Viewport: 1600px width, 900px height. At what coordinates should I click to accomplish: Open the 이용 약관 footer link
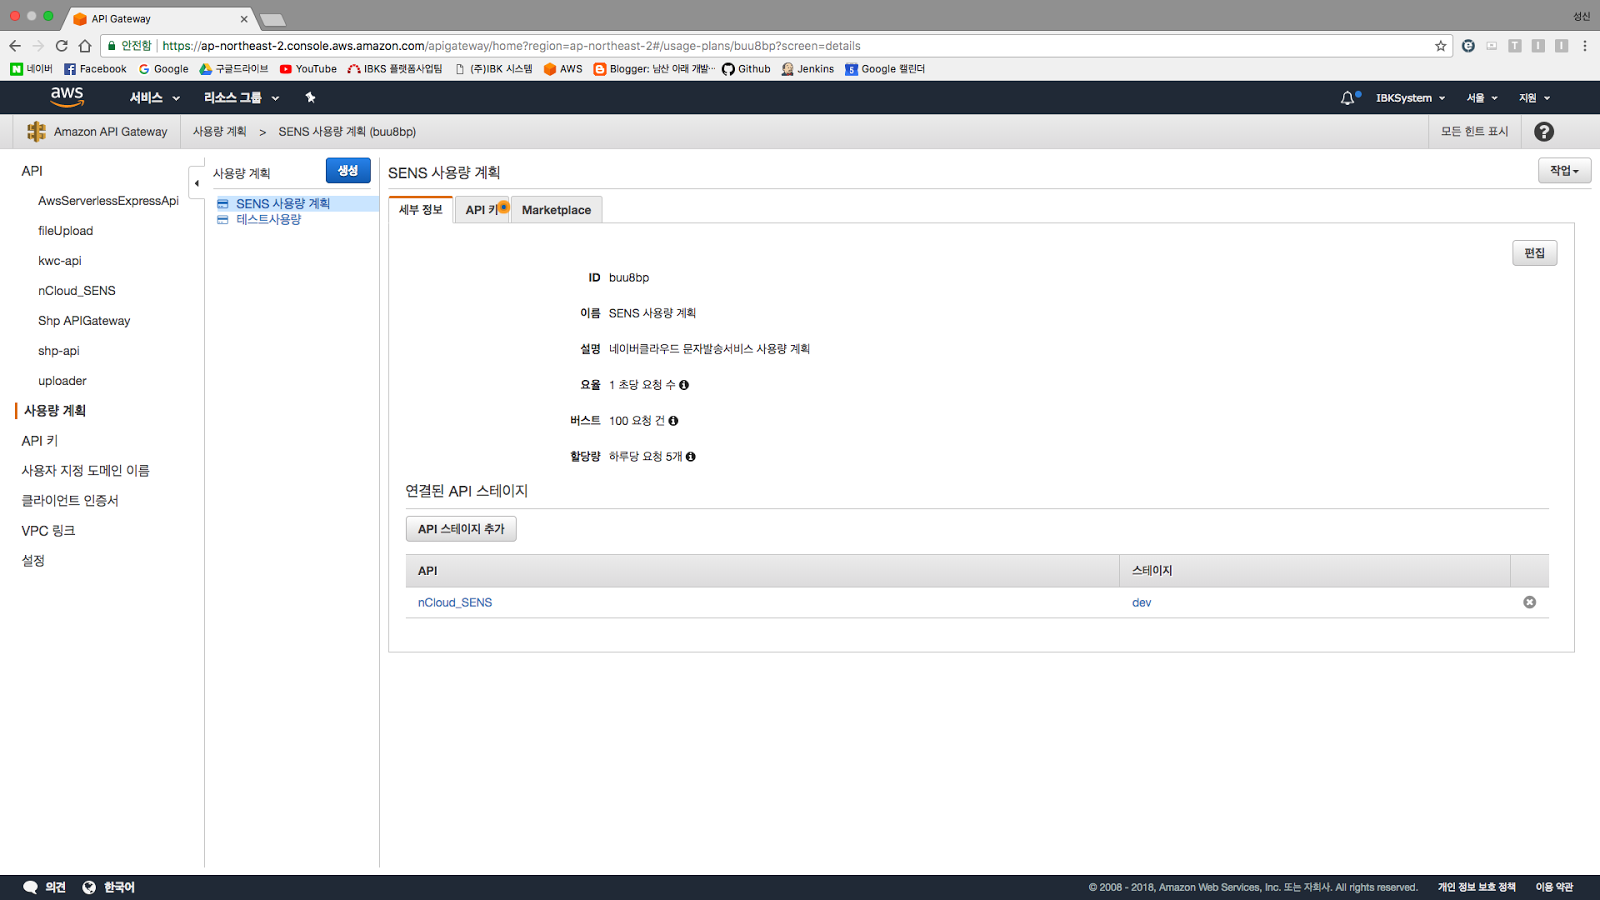click(1555, 887)
